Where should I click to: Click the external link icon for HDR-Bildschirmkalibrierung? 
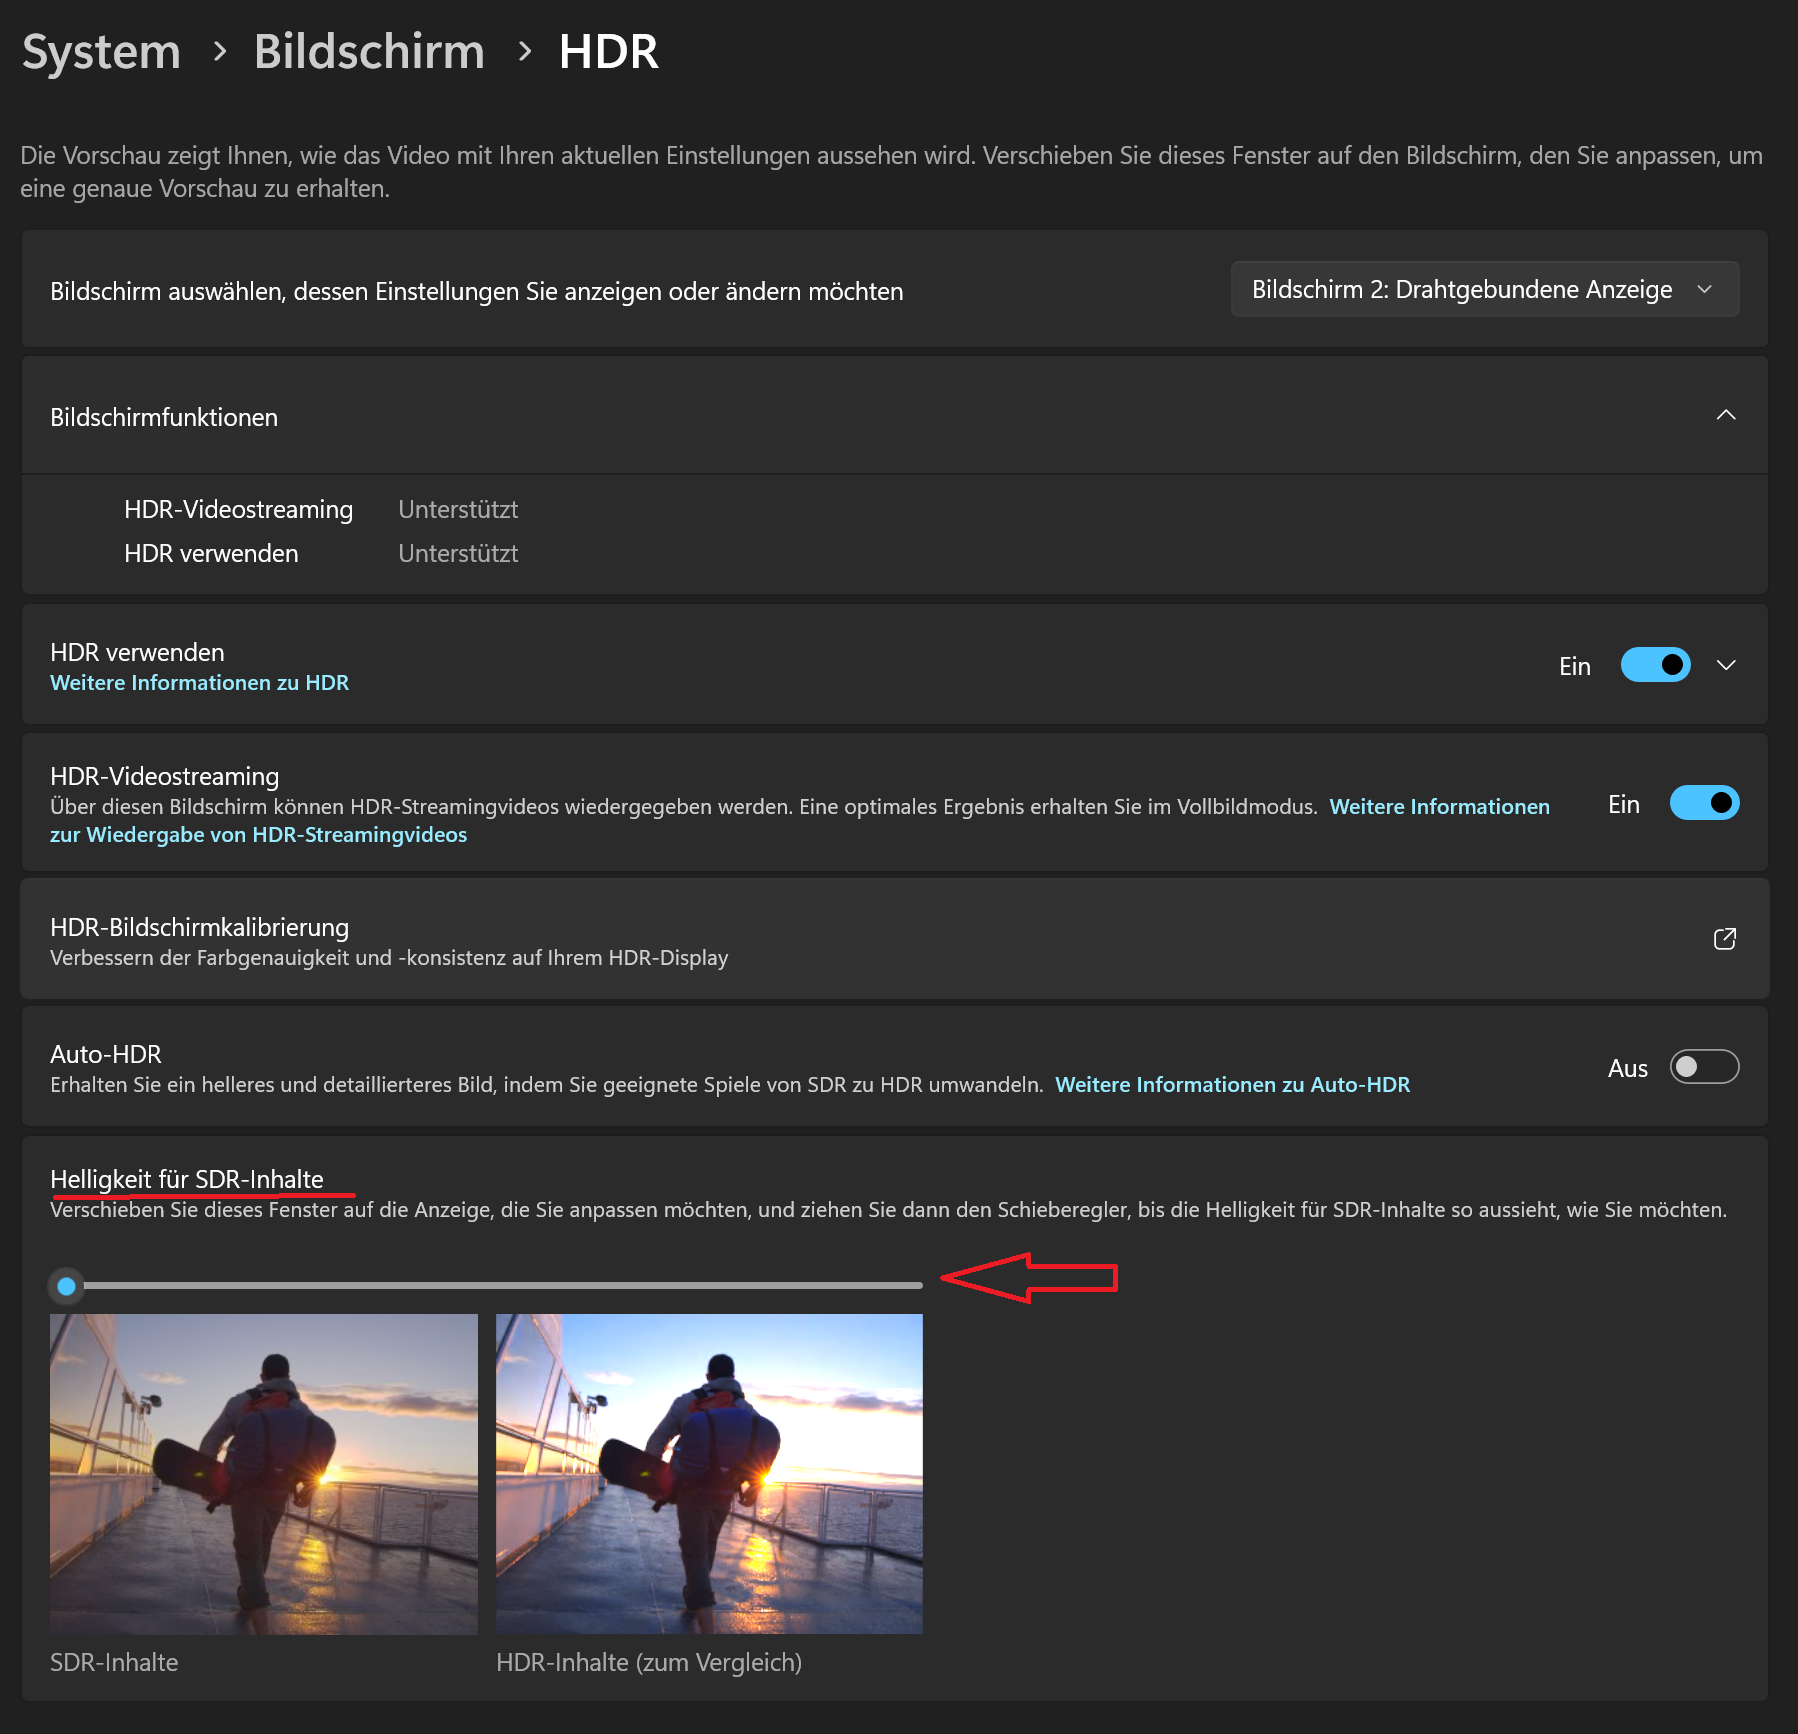(x=1724, y=939)
